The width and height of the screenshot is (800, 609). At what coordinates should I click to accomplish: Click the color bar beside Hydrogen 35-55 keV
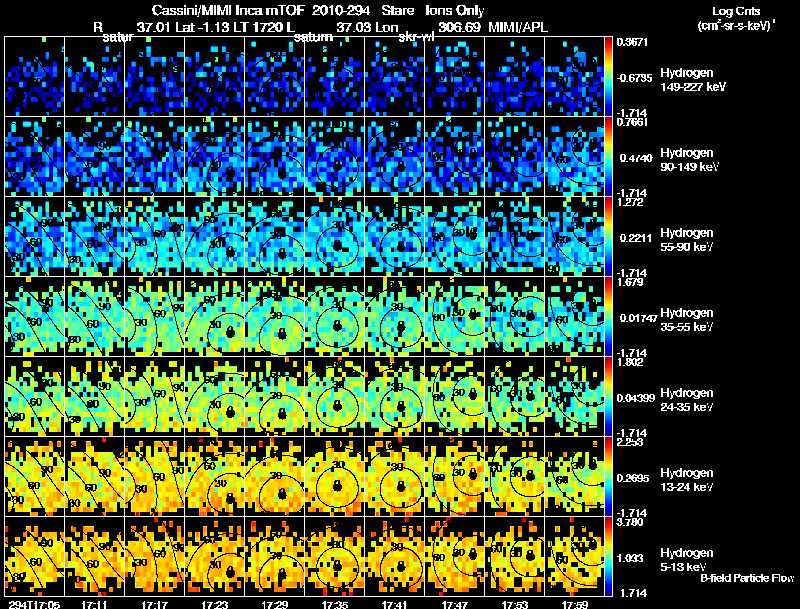point(608,317)
